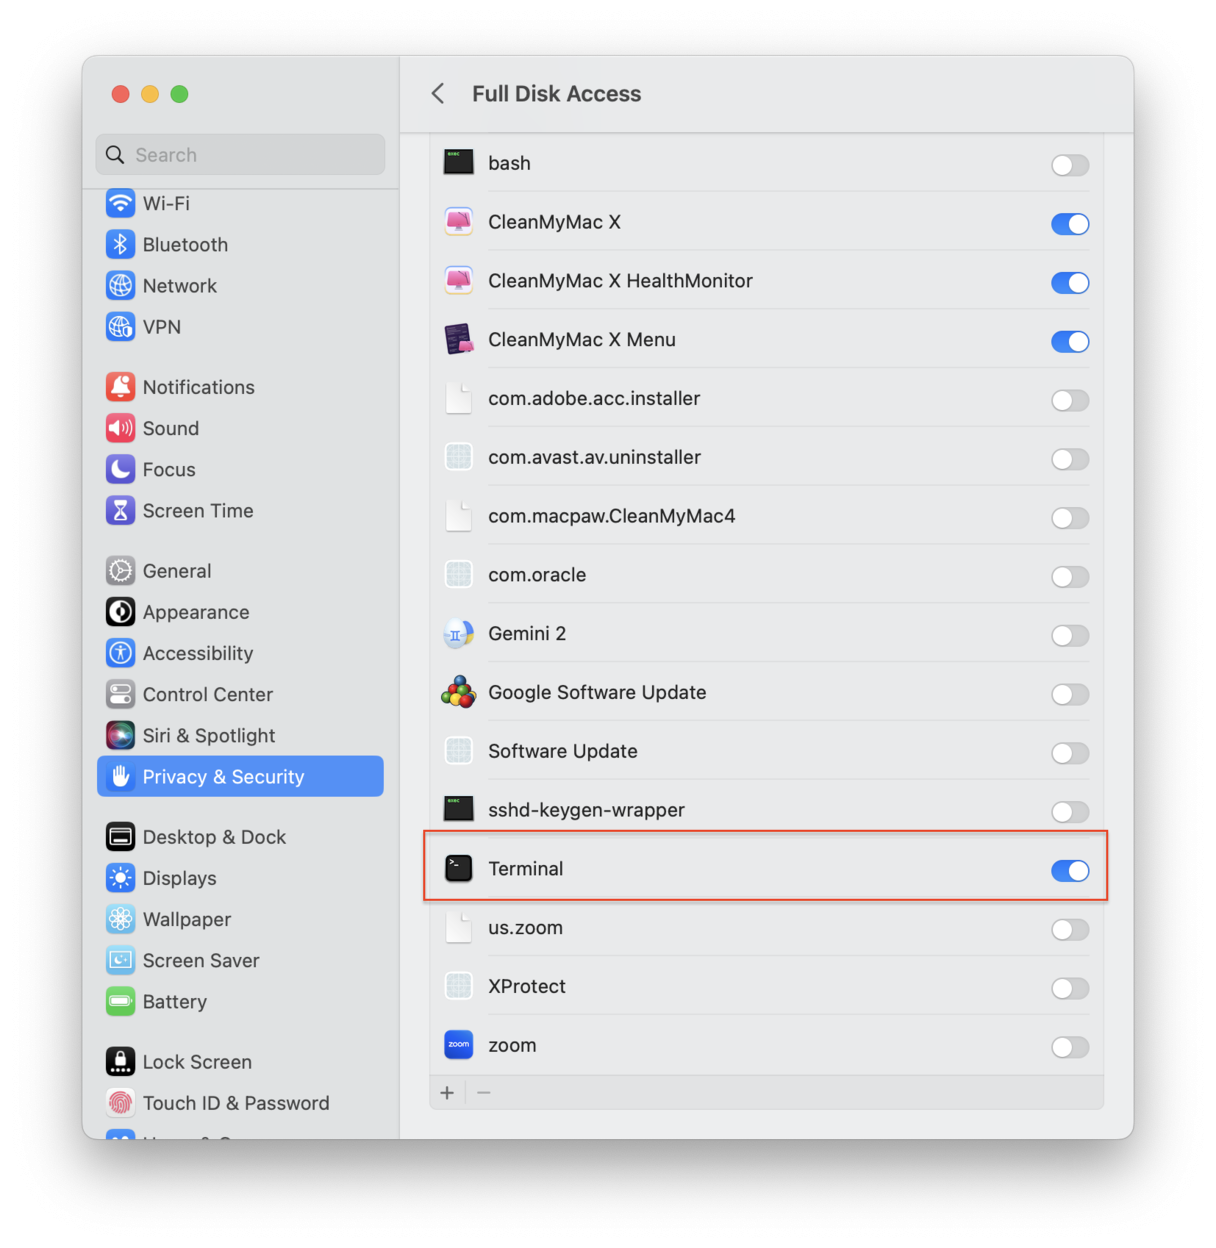This screenshot has width=1216, height=1248.
Task: Select Sound in the sidebar
Action: click(170, 428)
